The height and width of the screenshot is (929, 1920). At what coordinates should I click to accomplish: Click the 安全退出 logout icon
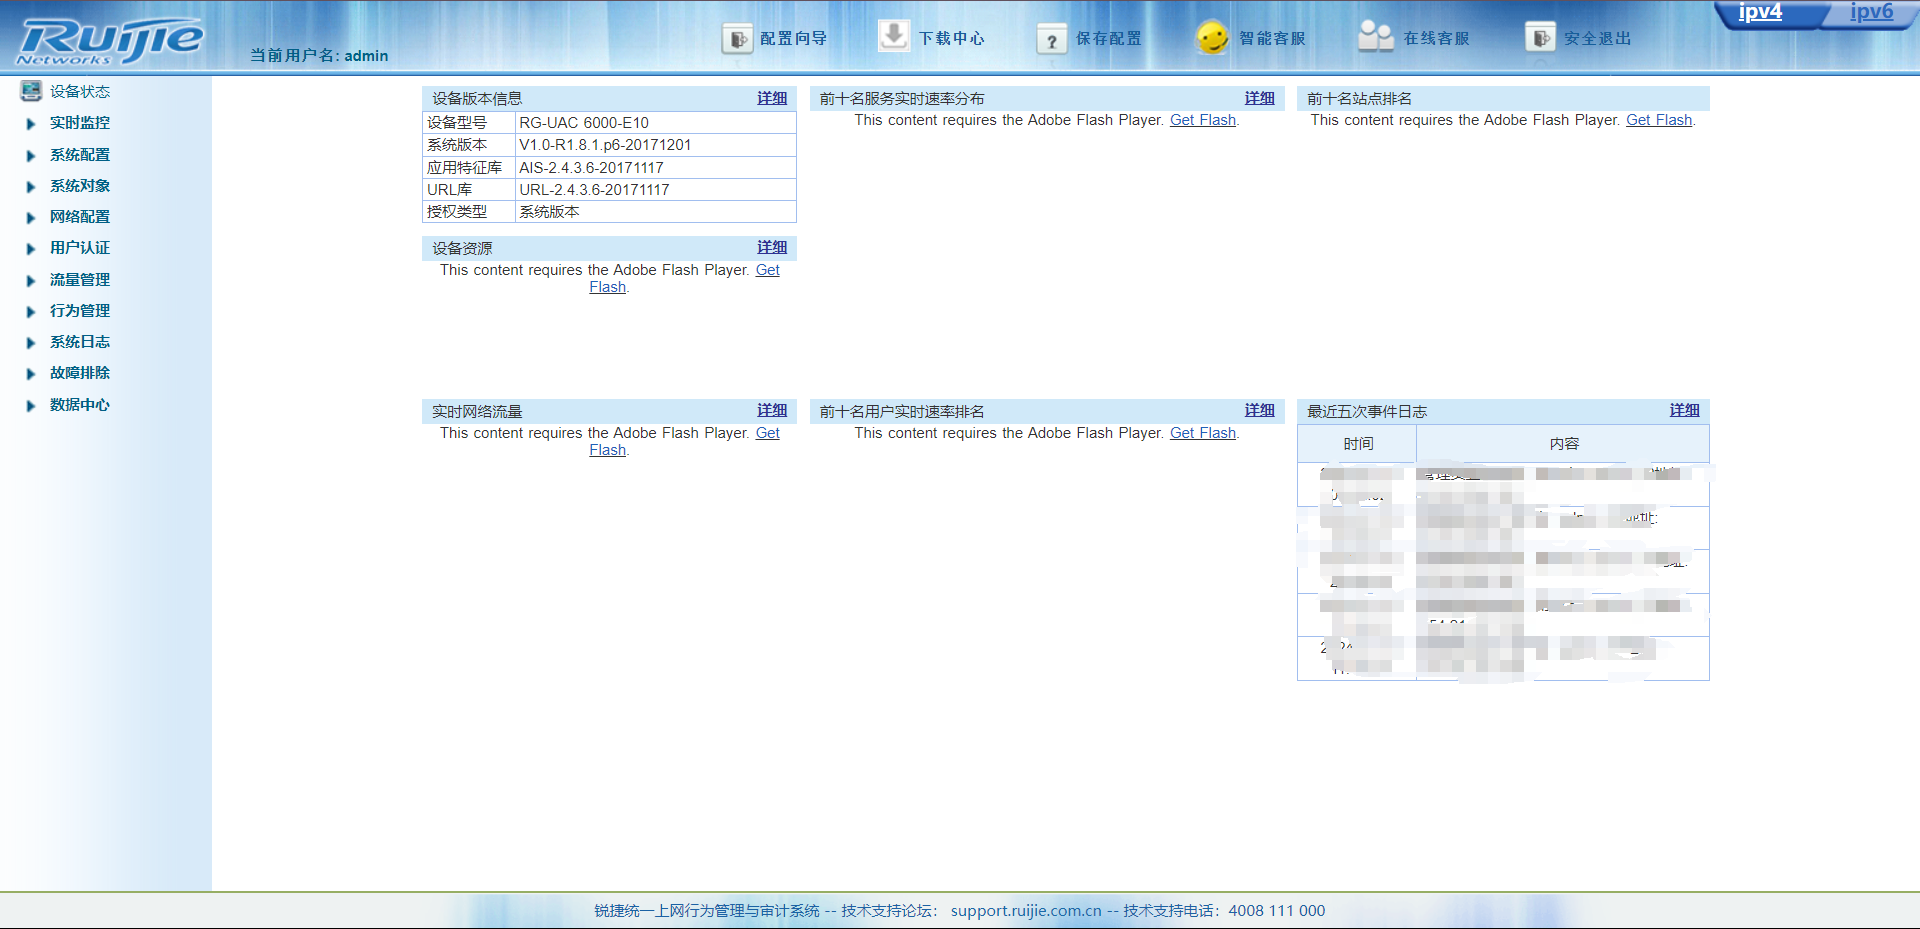pos(1541,38)
